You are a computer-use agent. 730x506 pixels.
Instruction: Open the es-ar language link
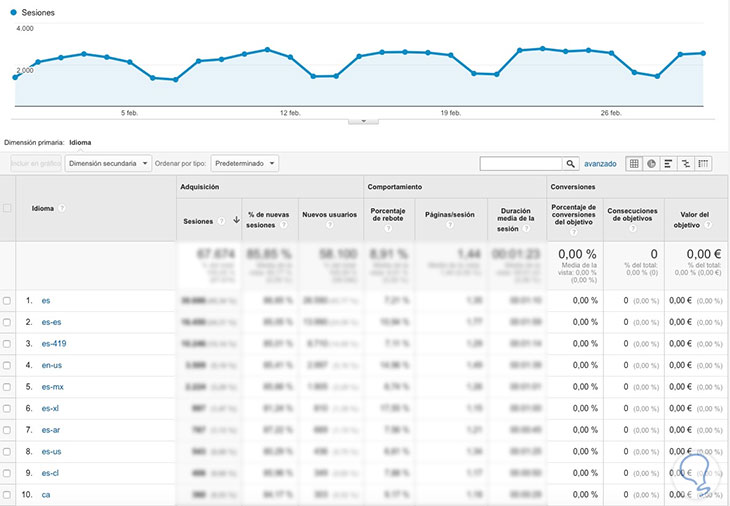tap(51, 430)
